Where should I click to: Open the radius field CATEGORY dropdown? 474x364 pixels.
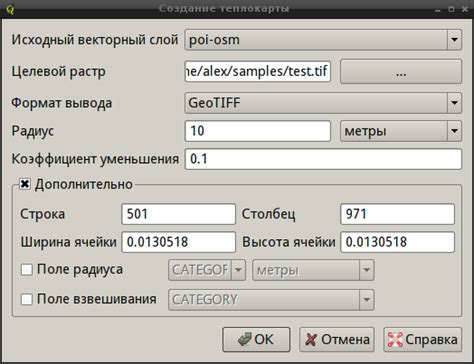[207, 270]
